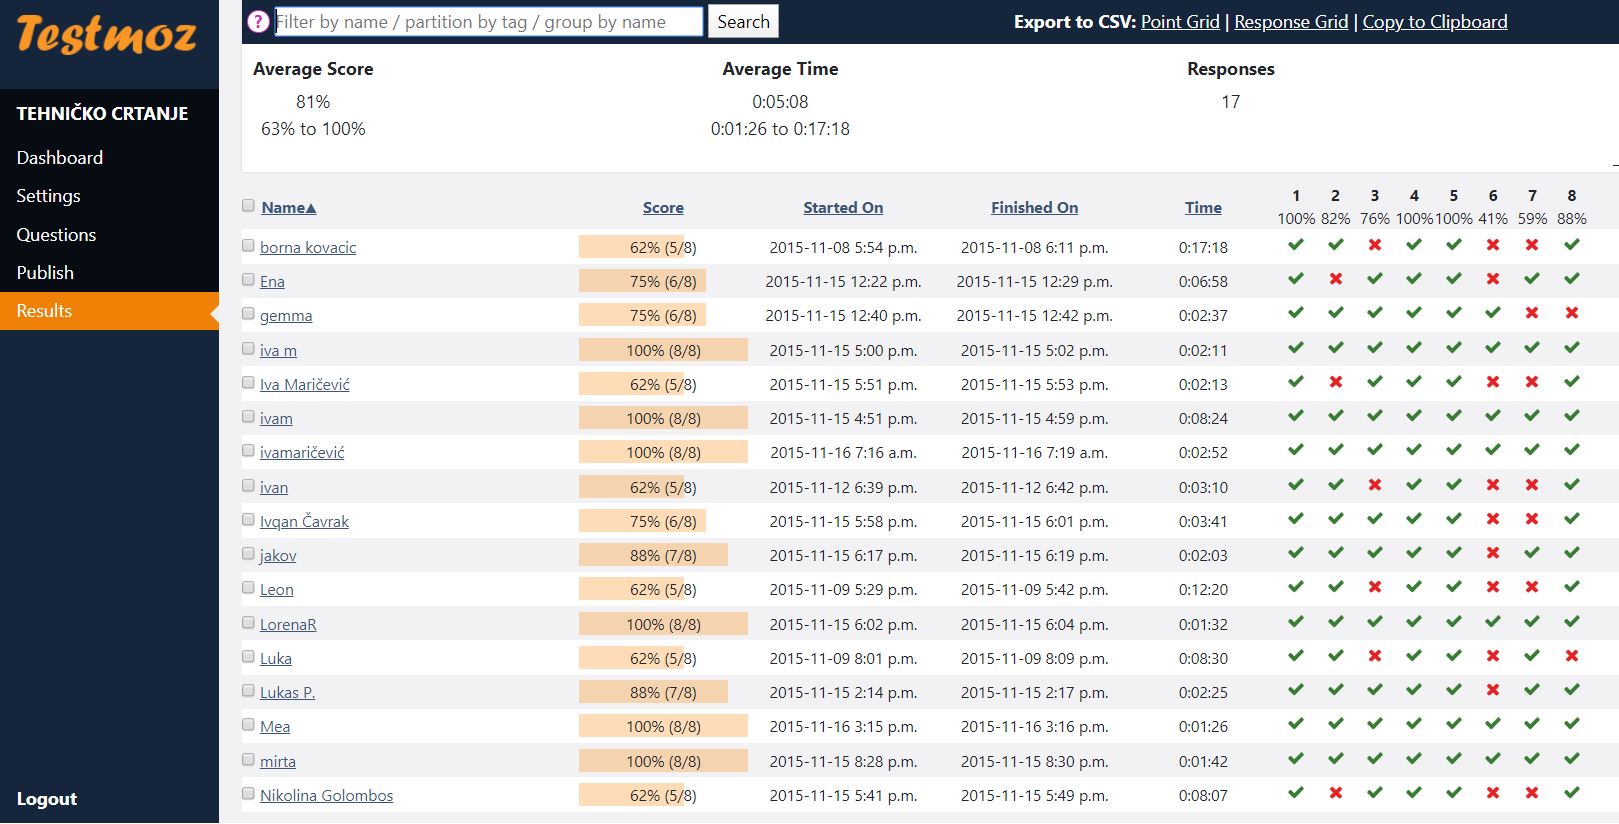Screen dimensions: 1619x824
Task: Click Luka's question 3 red cross
Action: (1375, 656)
